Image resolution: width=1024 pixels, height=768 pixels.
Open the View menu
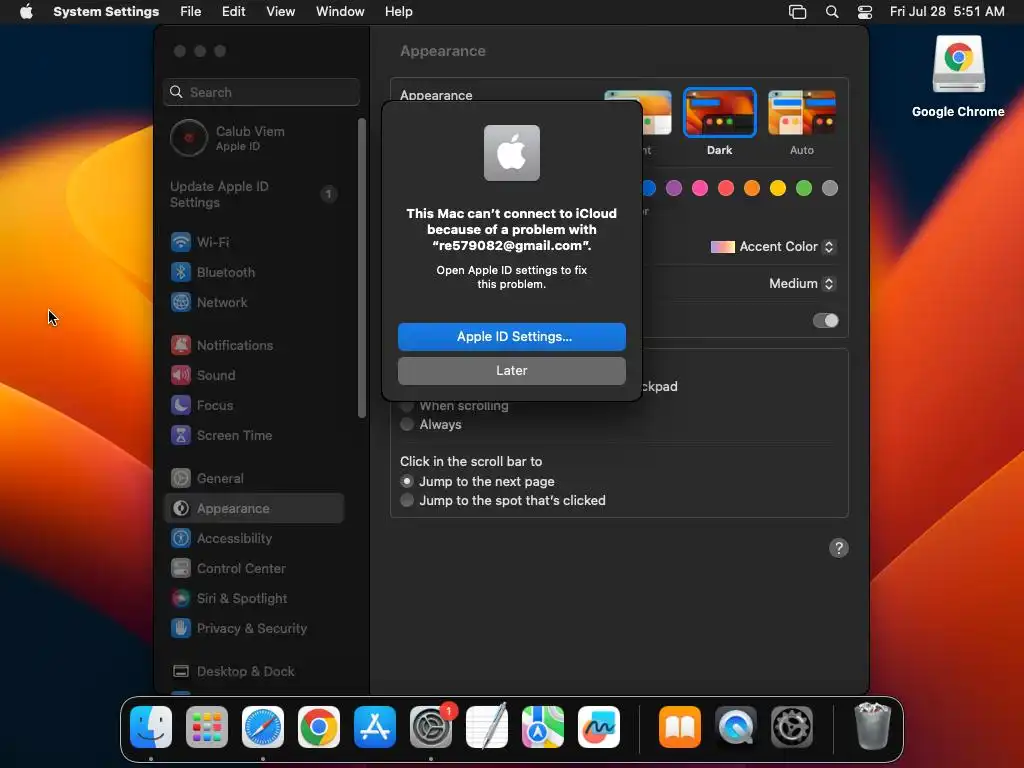(281, 12)
